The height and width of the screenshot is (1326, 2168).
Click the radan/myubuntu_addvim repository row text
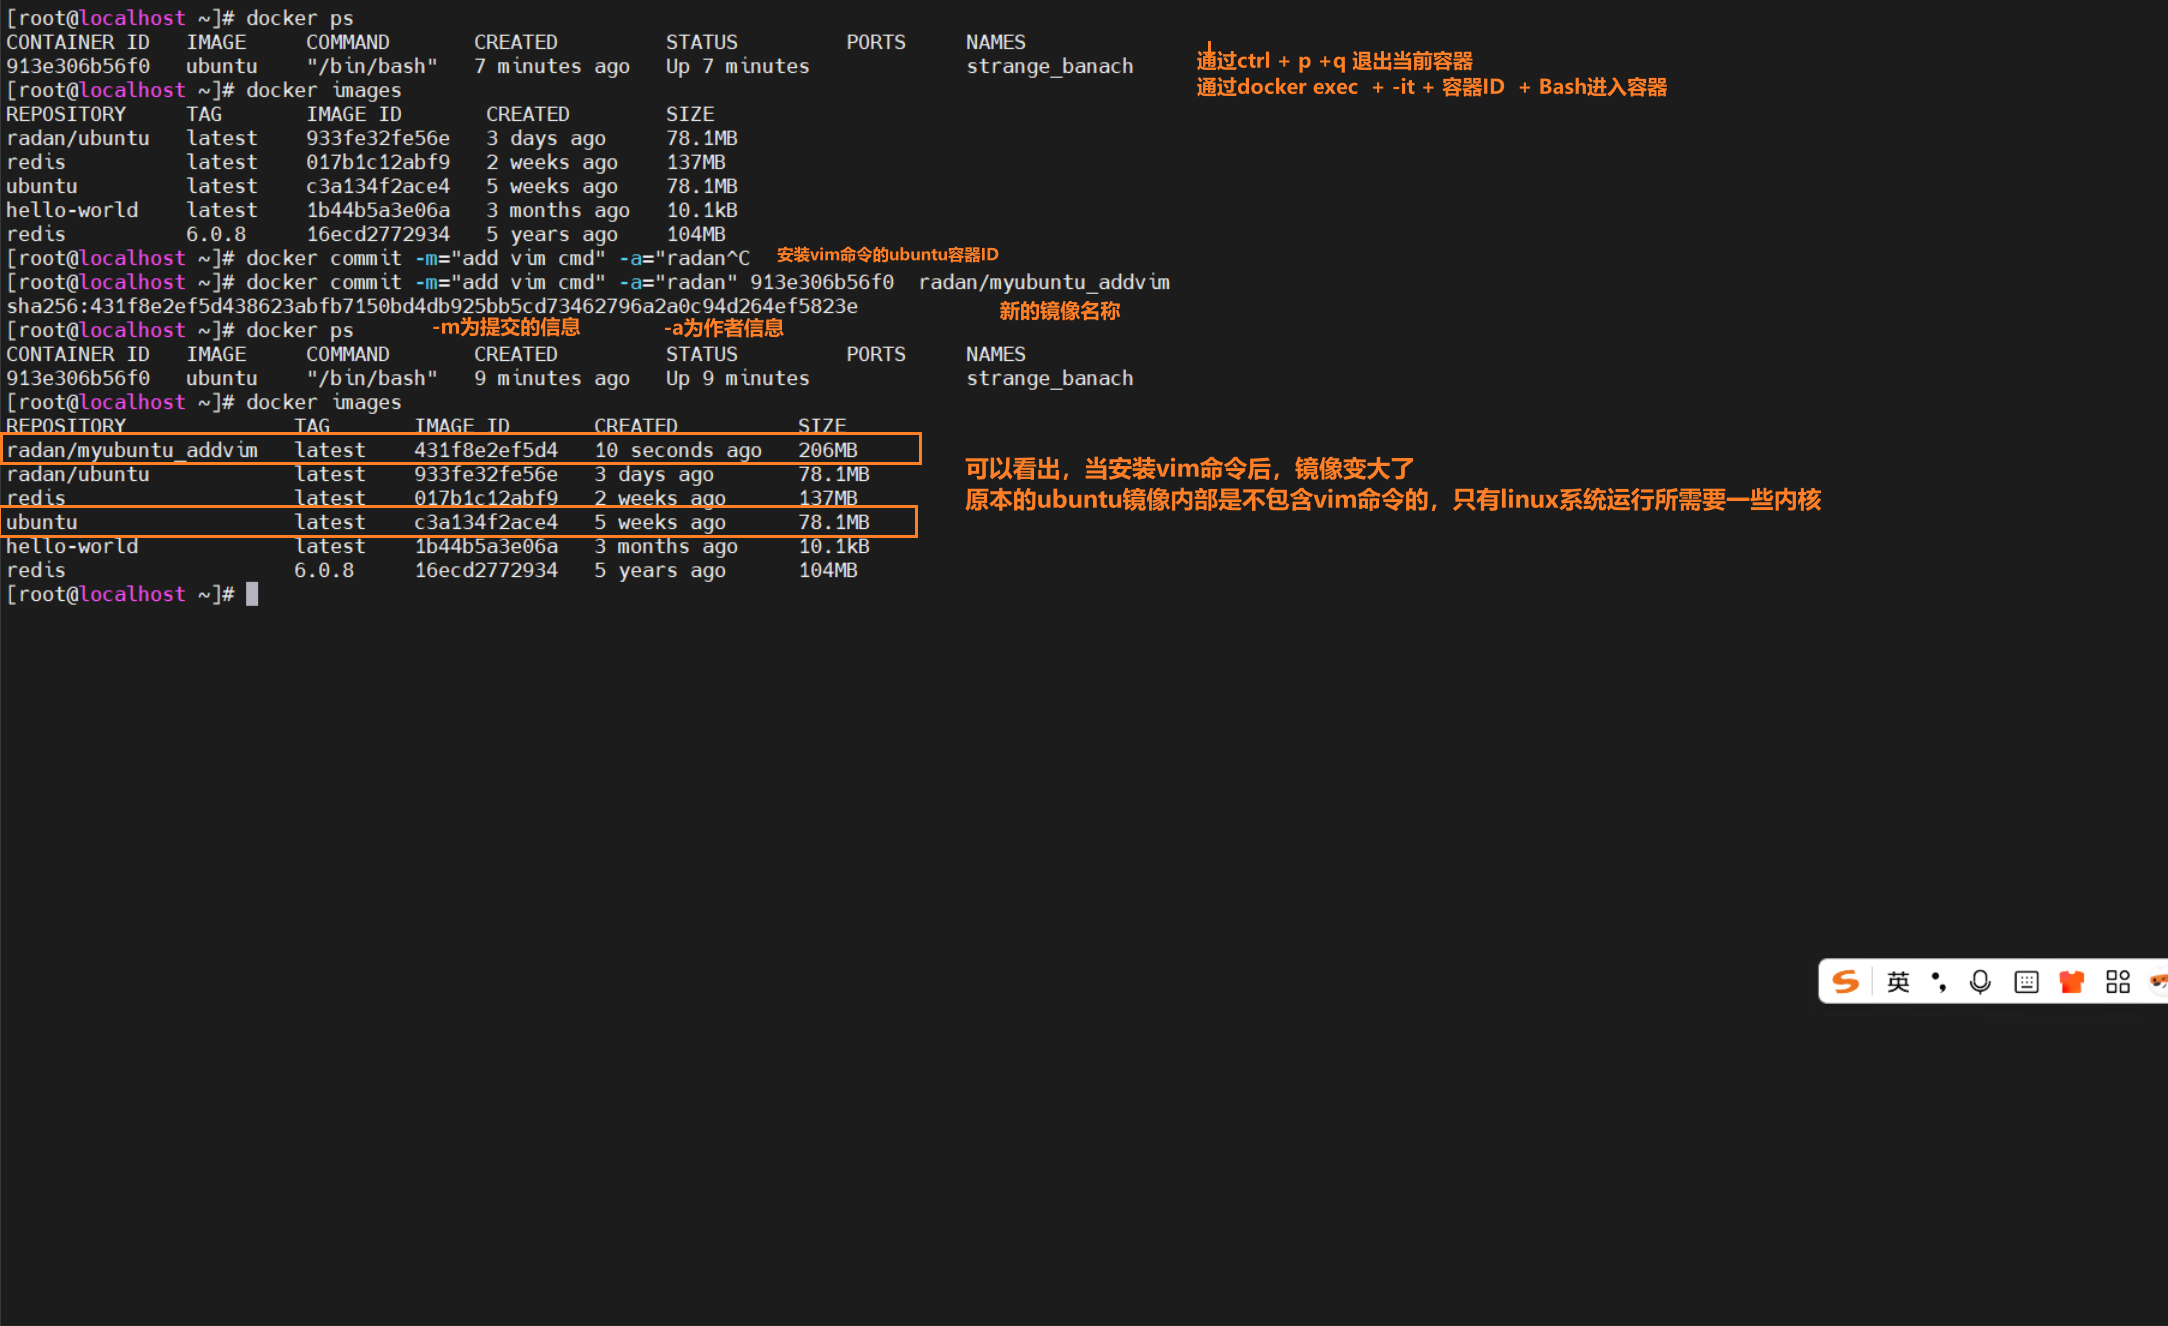132,450
